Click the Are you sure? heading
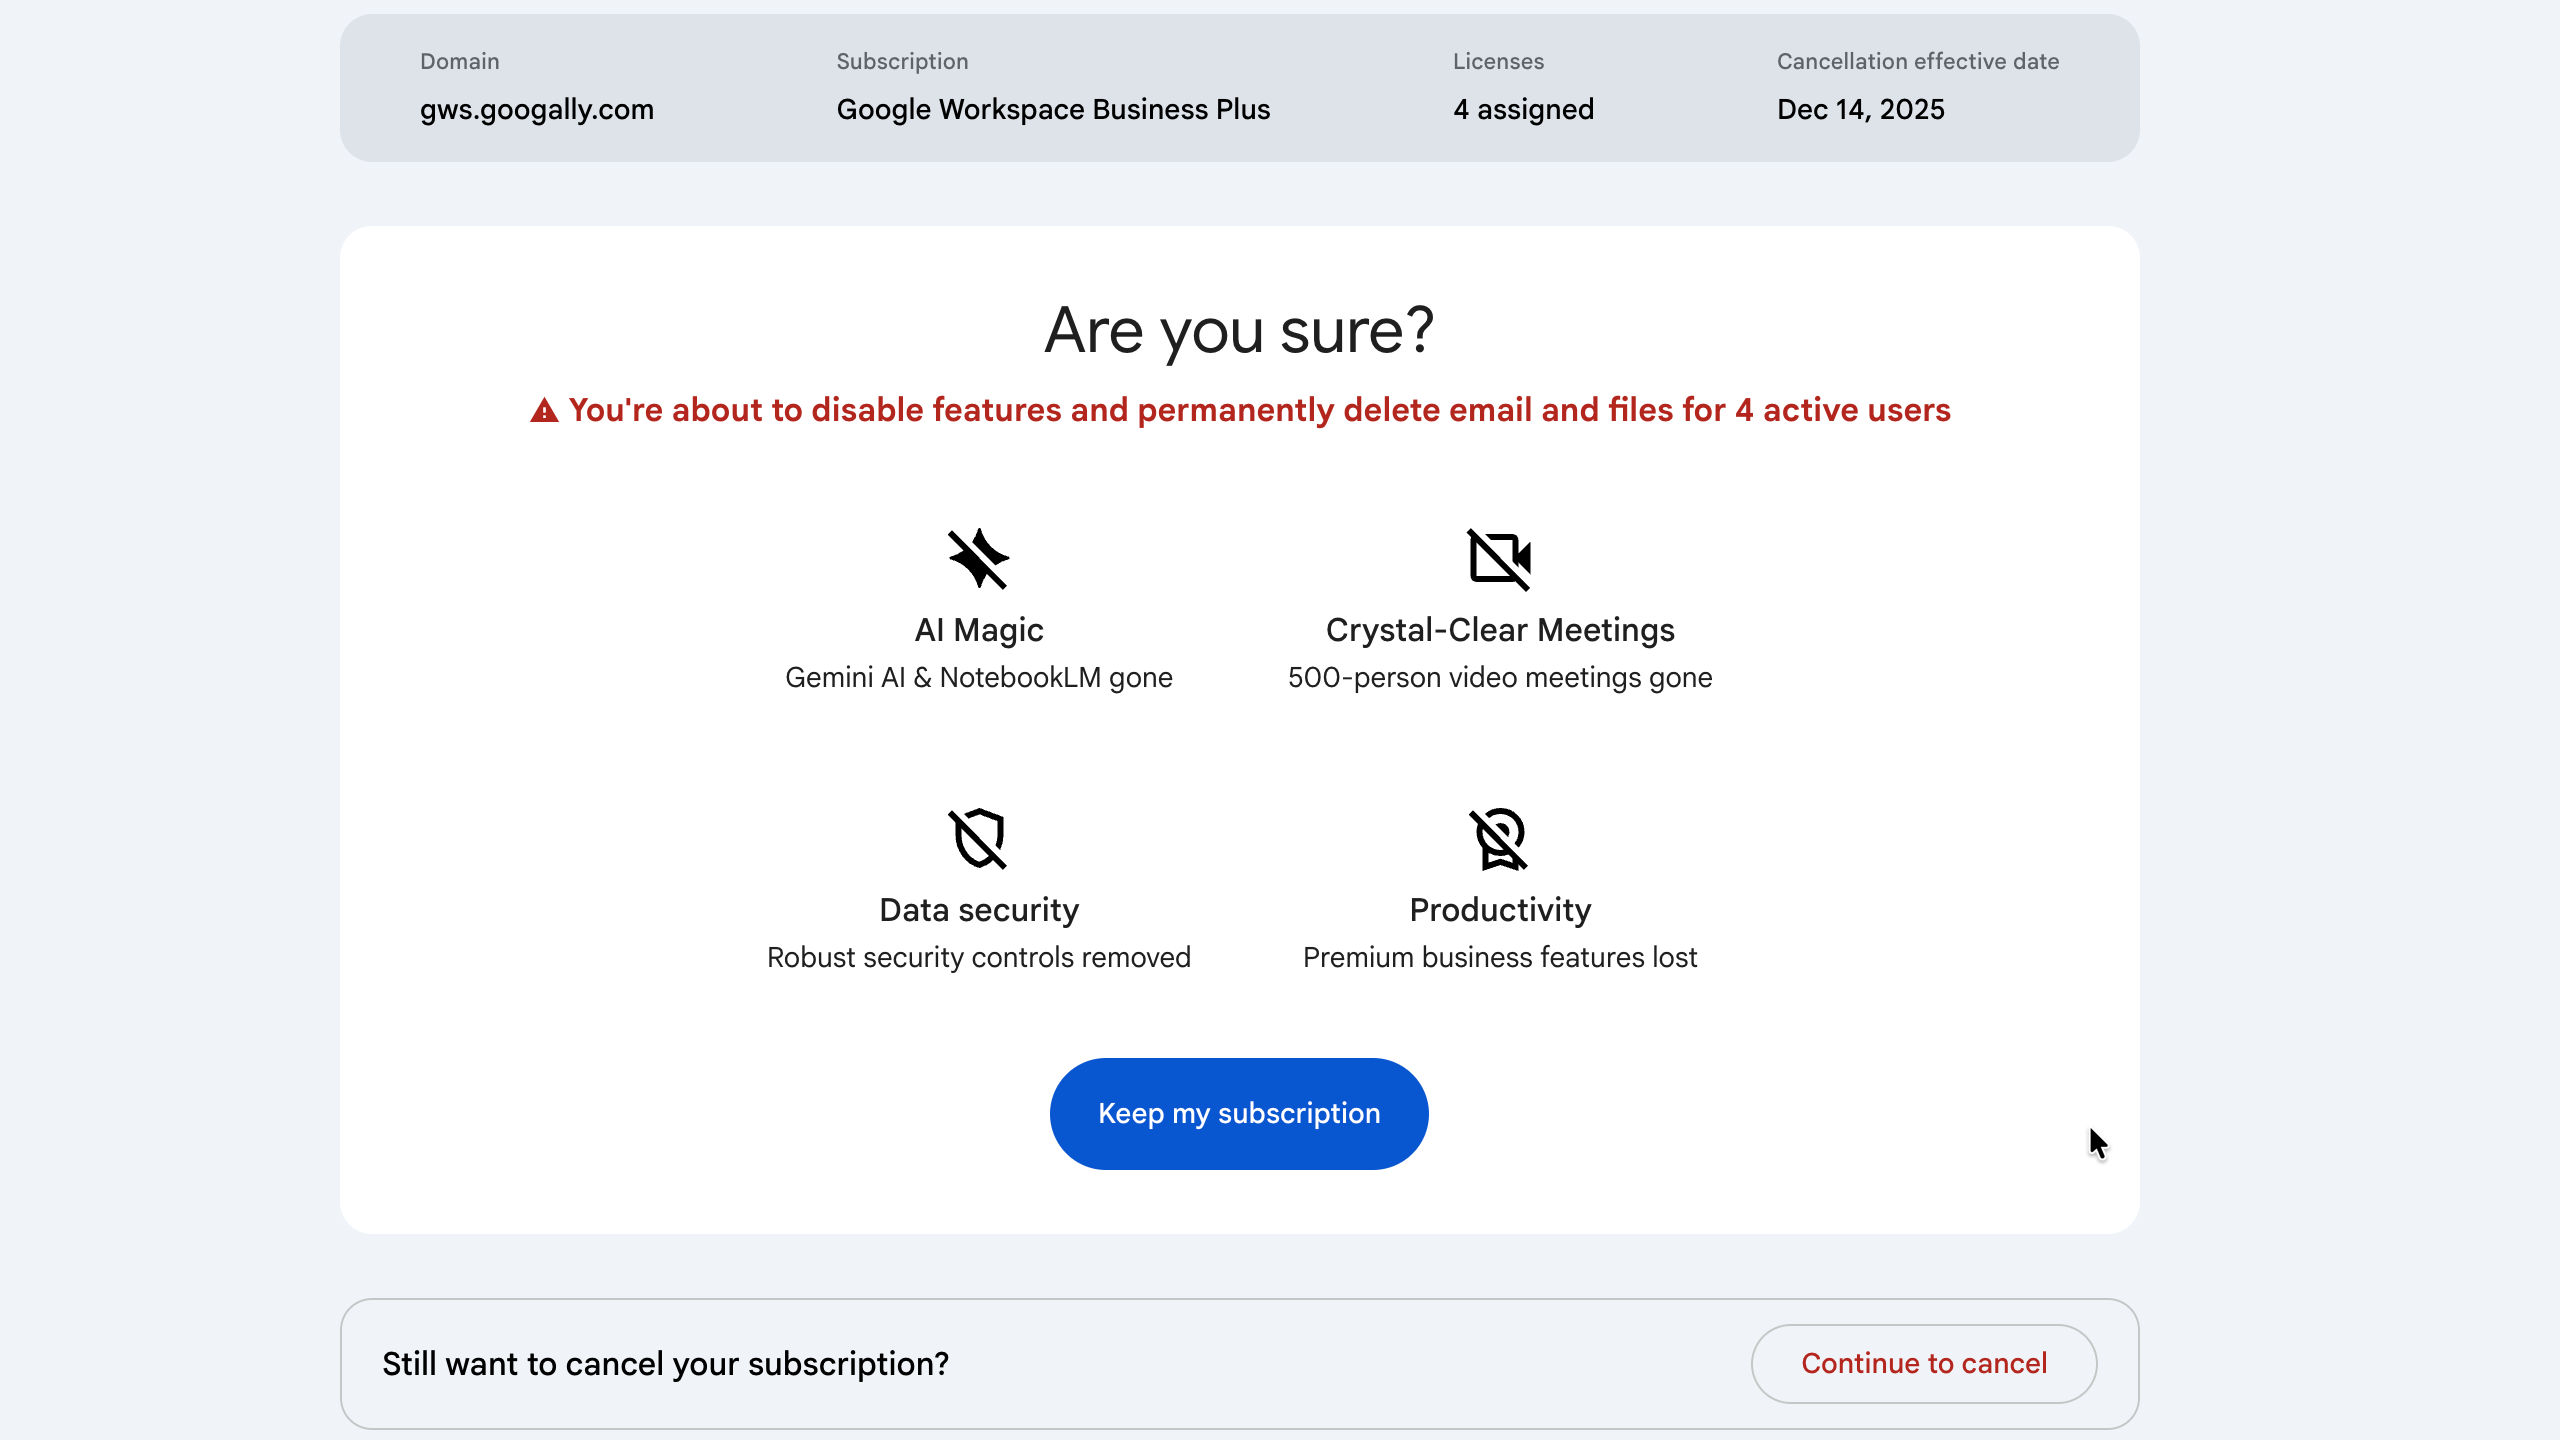 (1239, 330)
